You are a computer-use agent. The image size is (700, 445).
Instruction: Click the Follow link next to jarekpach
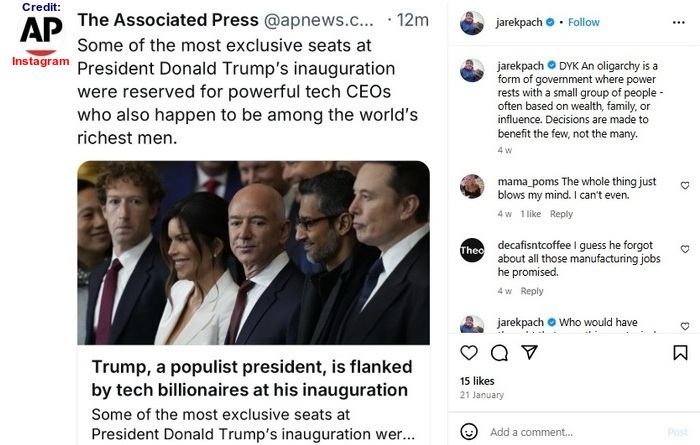584,22
